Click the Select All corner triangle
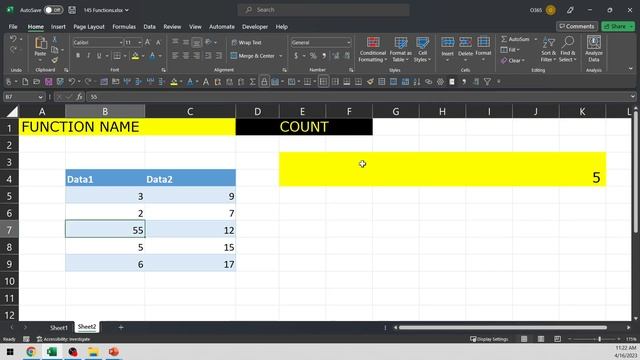This screenshot has width=640, height=360. pyautogui.click(x=12, y=111)
